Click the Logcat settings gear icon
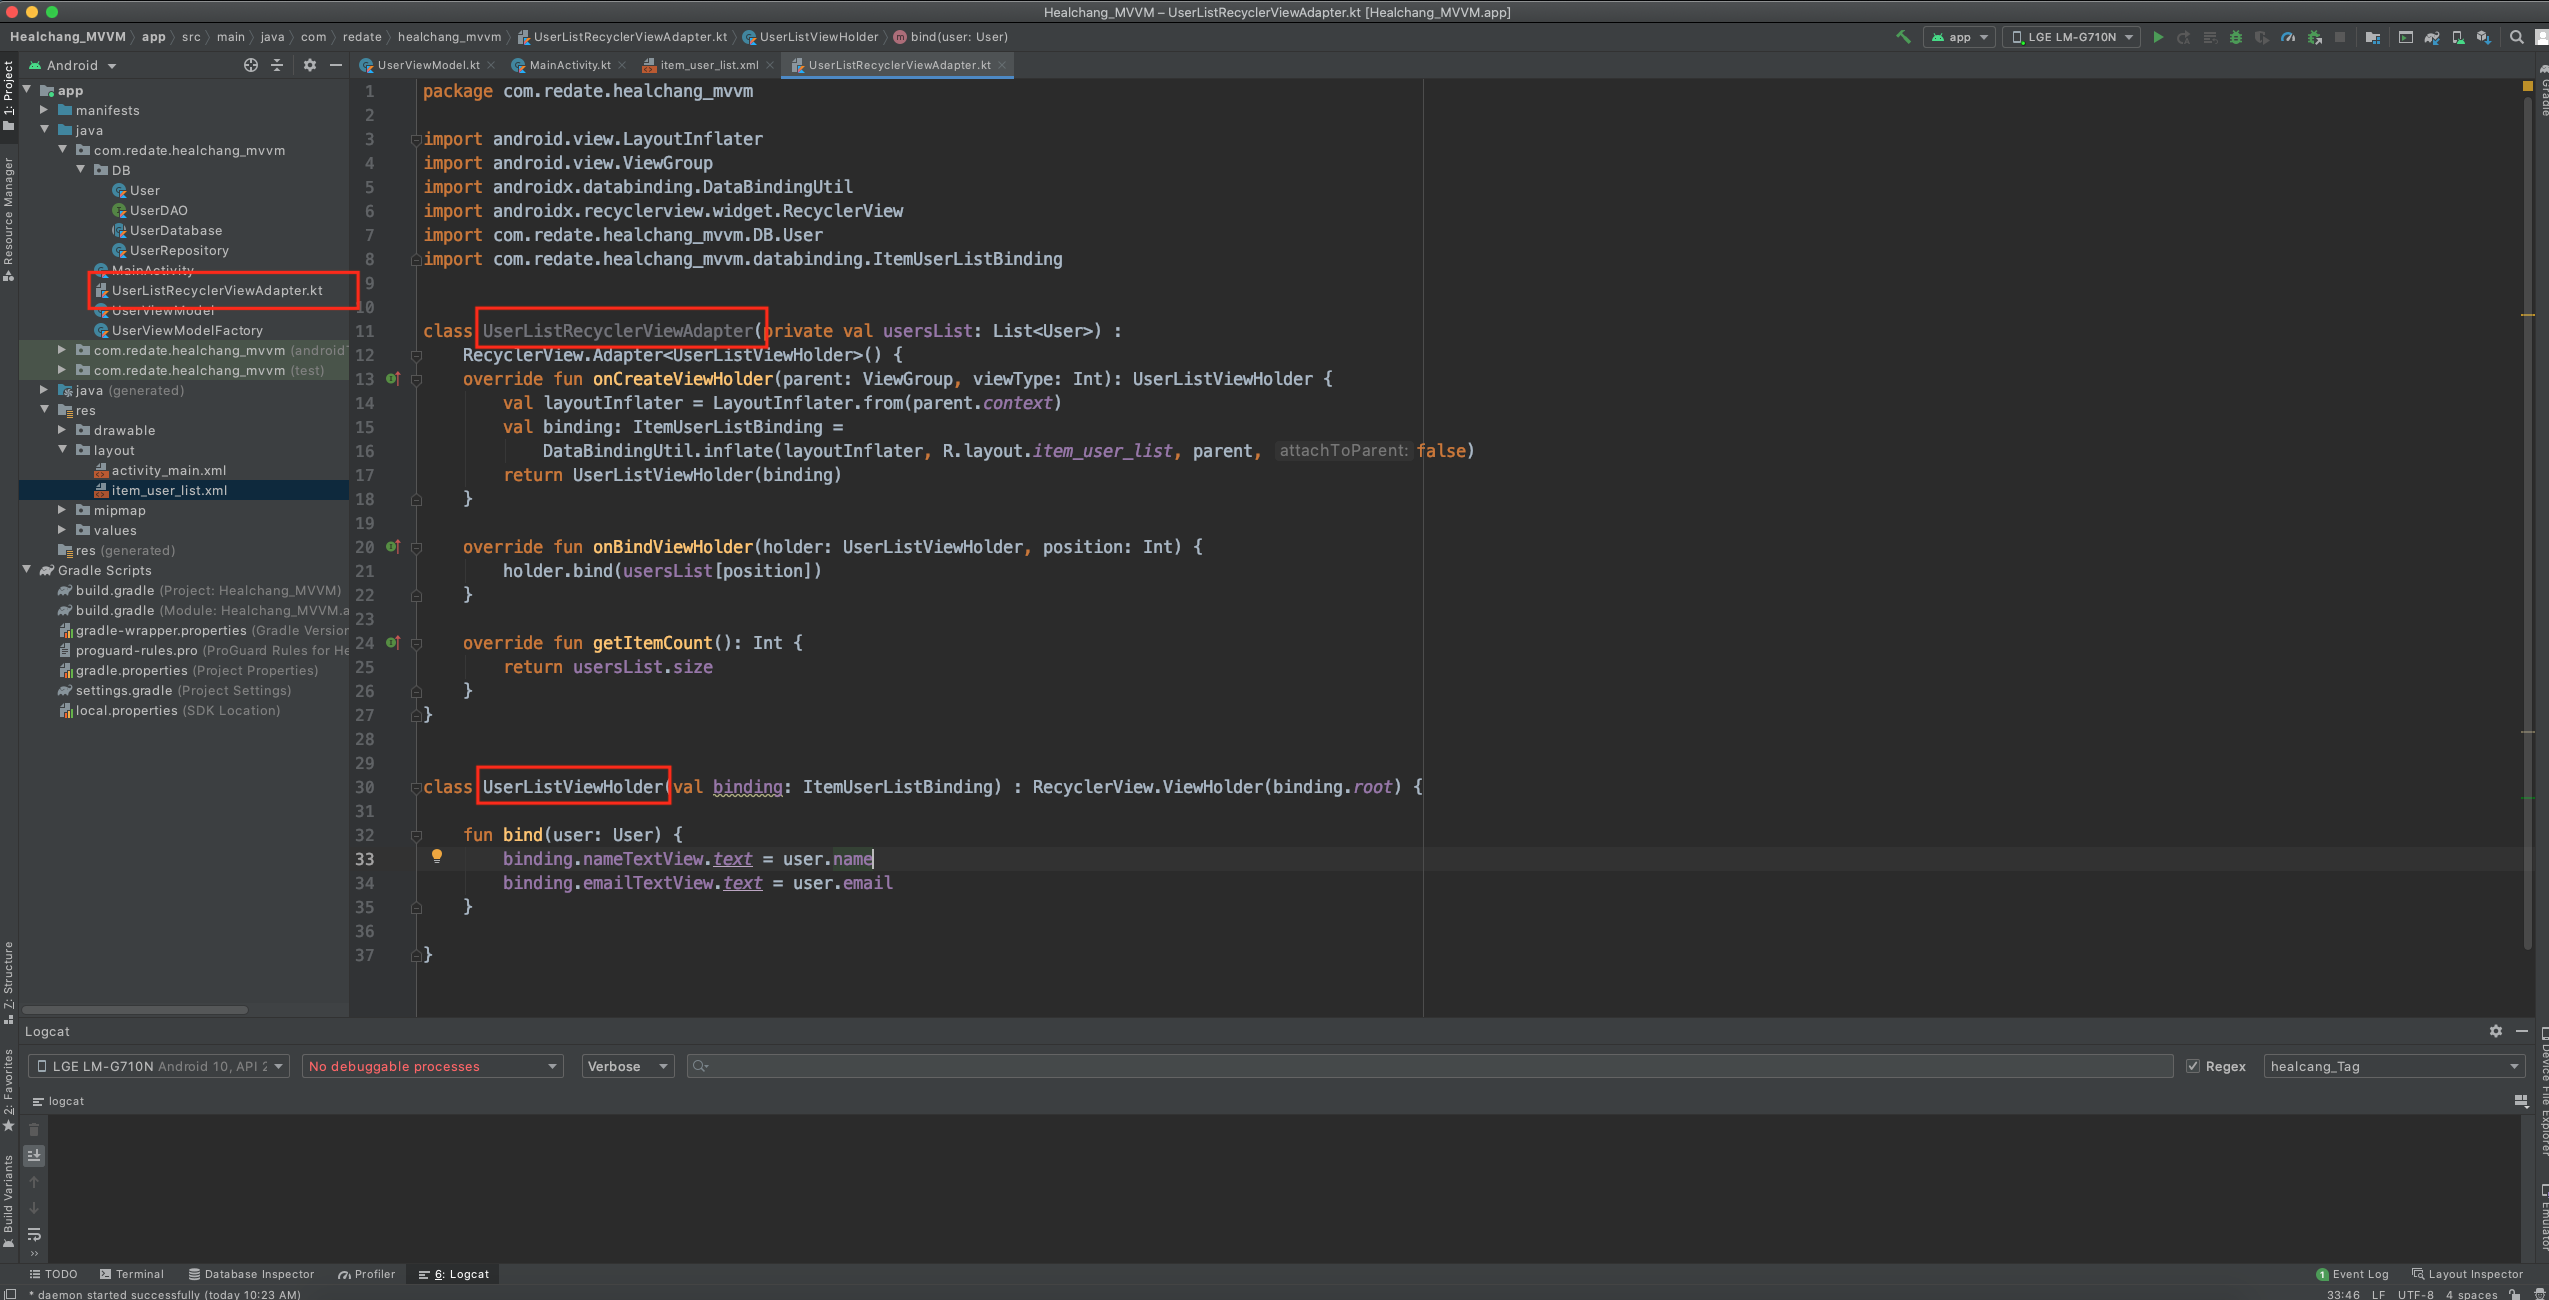The height and width of the screenshot is (1300, 2549). pyautogui.click(x=2495, y=1031)
